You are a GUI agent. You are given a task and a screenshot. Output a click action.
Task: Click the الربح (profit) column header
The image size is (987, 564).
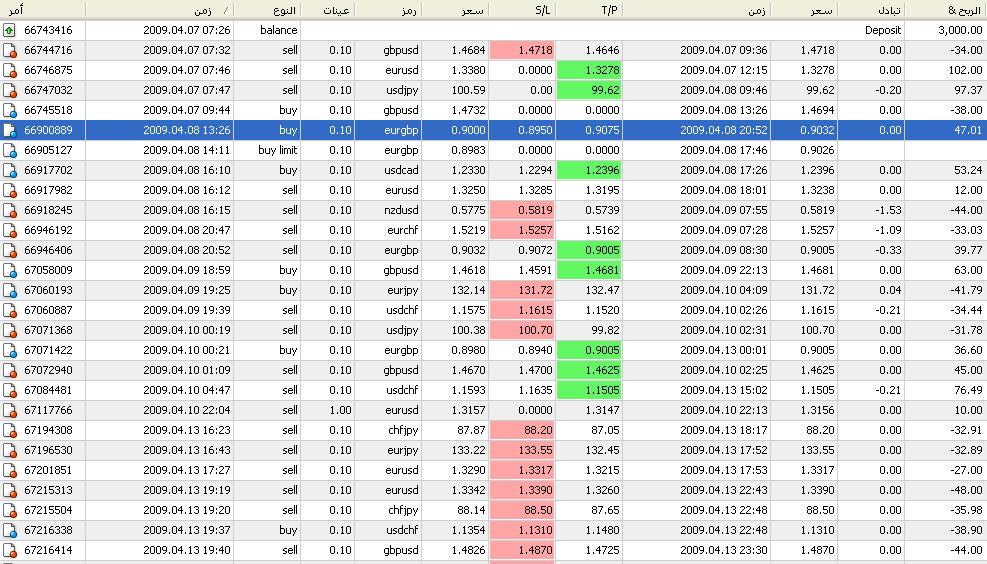(x=945, y=10)
